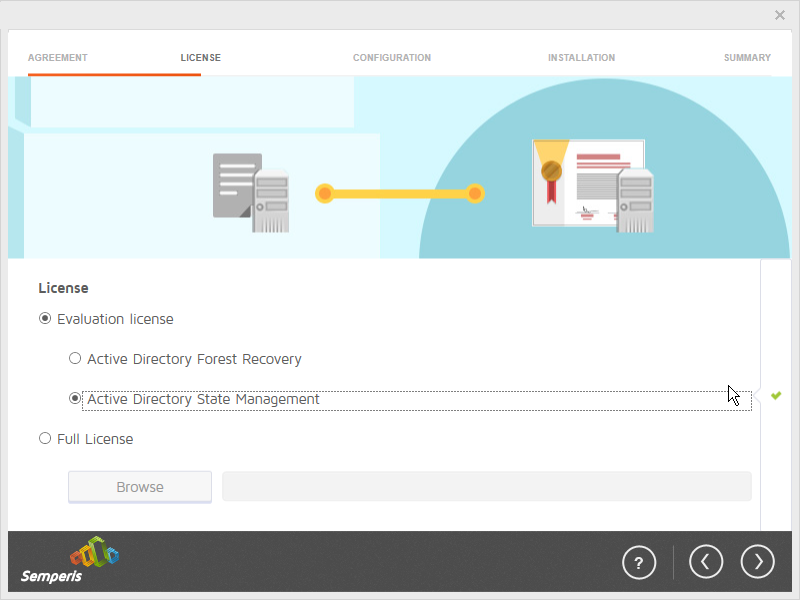This screenshot has height=600, width=800.
Task: Close the installer window
Action: pyautogui.click(x=780, y=15)
